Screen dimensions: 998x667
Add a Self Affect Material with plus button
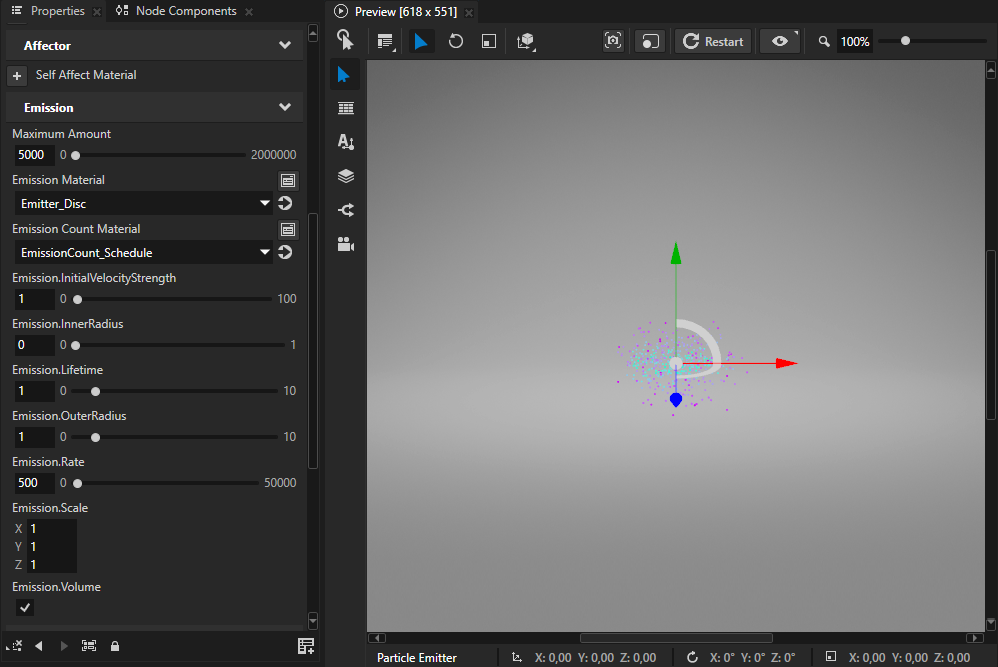pyautogui.click(x=17, y=76)
